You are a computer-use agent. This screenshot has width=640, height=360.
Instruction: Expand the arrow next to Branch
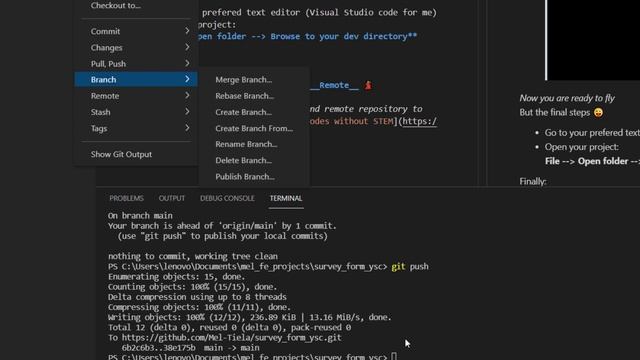(187, 79)
